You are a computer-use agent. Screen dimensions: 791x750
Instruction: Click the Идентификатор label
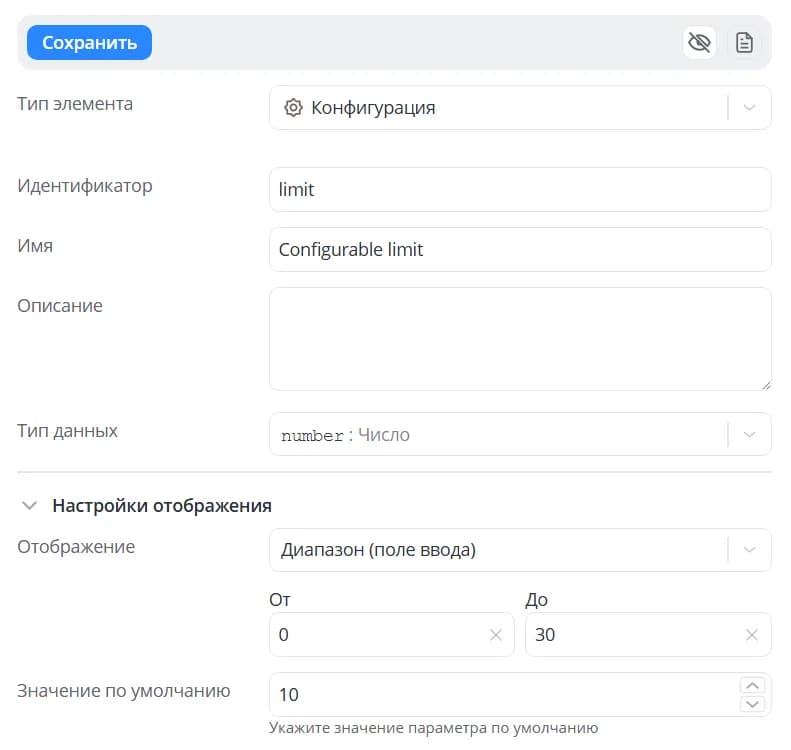[85, 186]
